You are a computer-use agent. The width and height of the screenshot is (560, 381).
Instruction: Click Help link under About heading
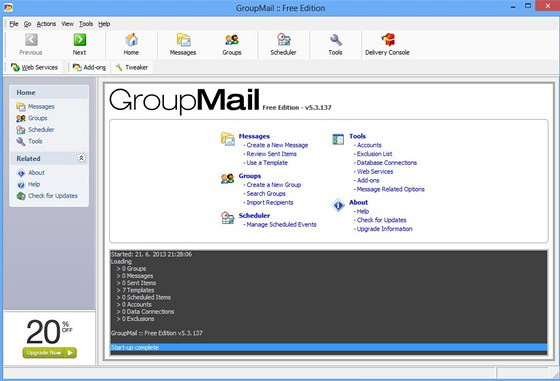tap(363, 211)
